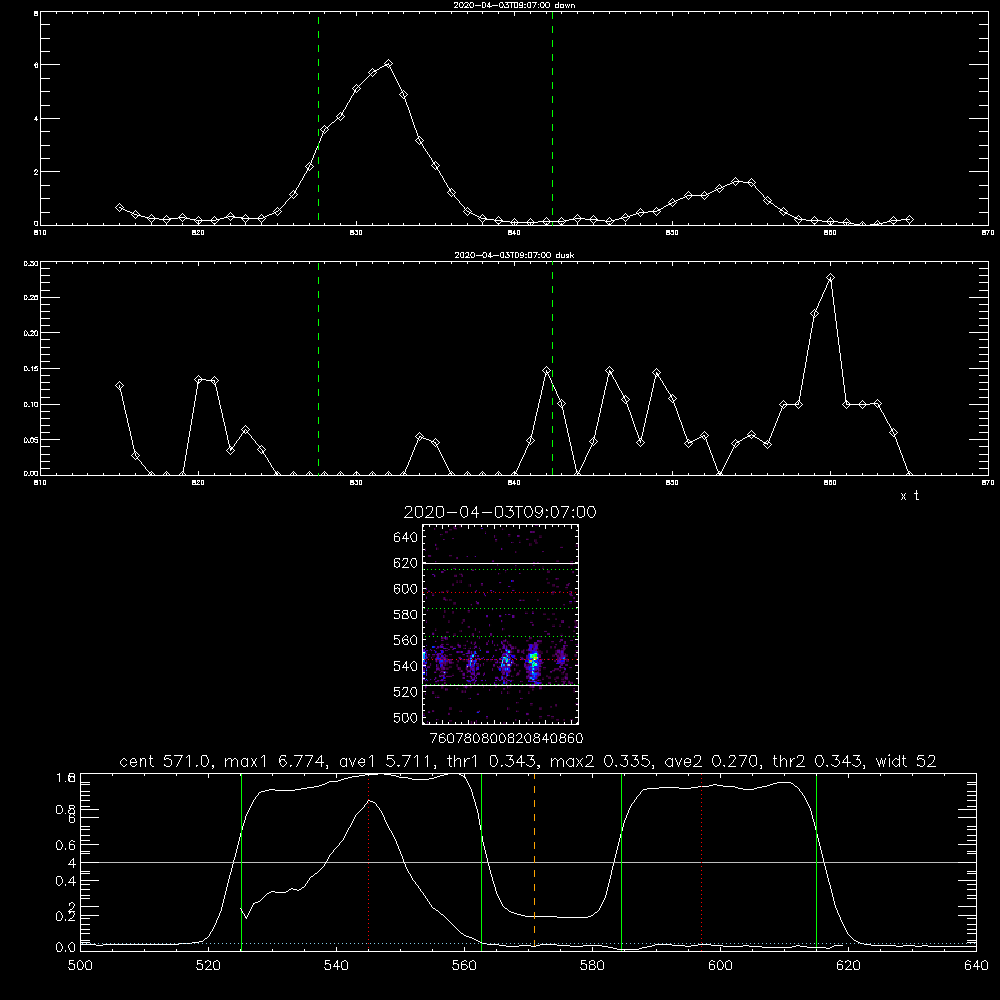The height and width of the screenshot is (1000, 1000).
Task: Click the left green dashed line in the dawn plot
Action: click(x=318, y=119)
